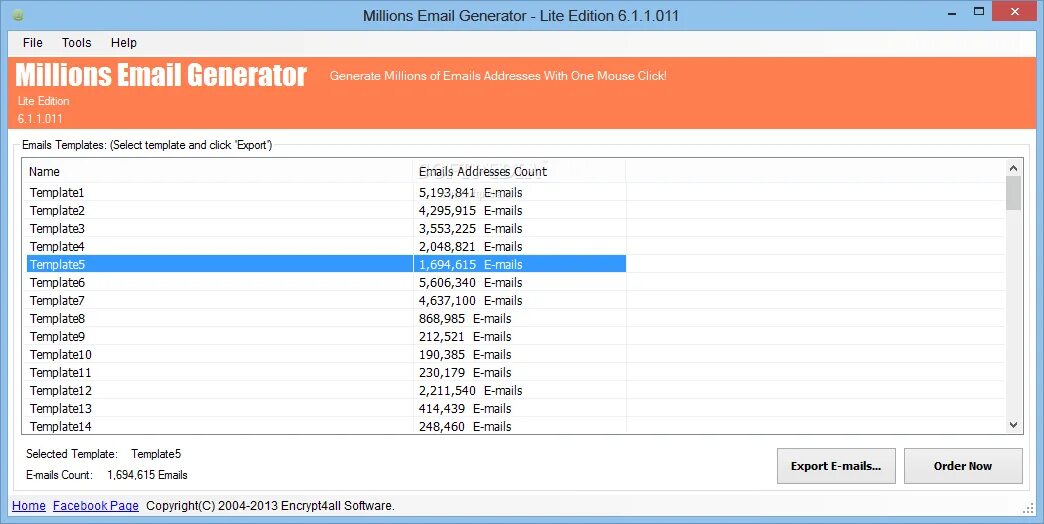Select the Template2 row

[326, 210]
